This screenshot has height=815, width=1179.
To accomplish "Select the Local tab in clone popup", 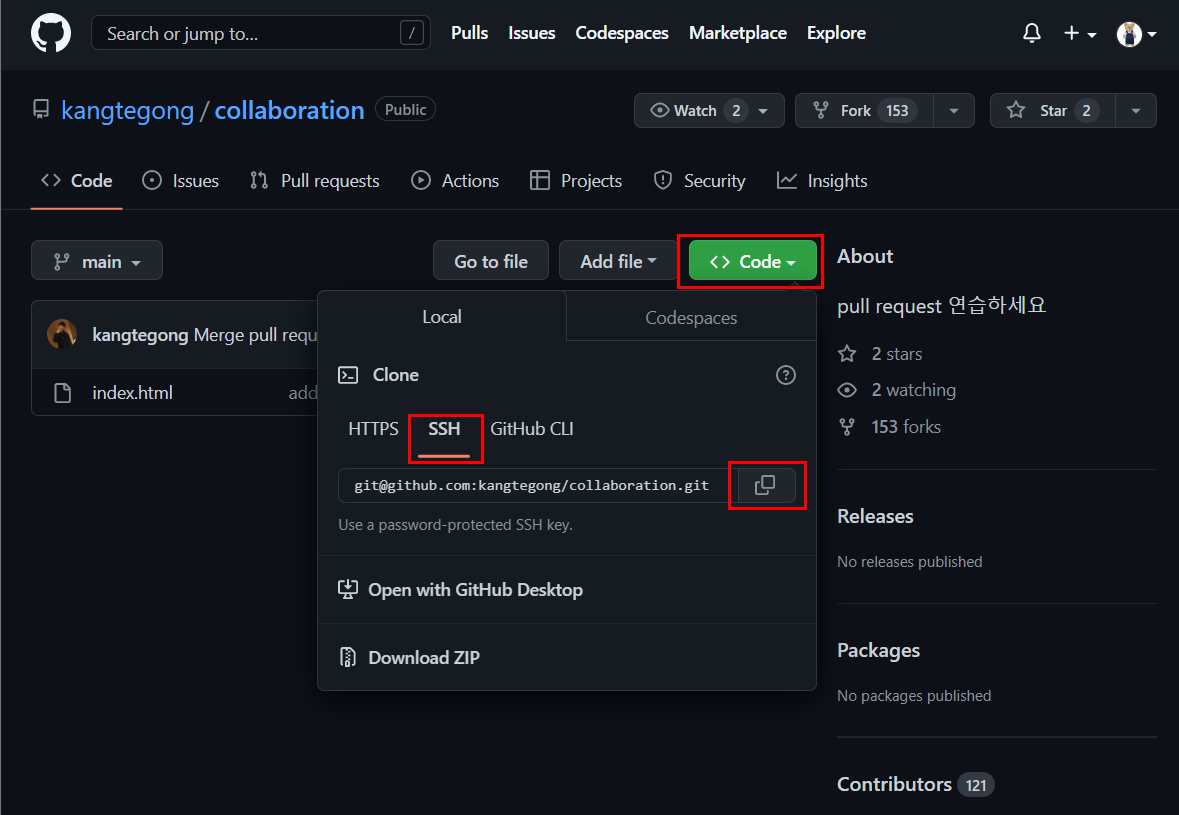I will (x=442, y=317).
